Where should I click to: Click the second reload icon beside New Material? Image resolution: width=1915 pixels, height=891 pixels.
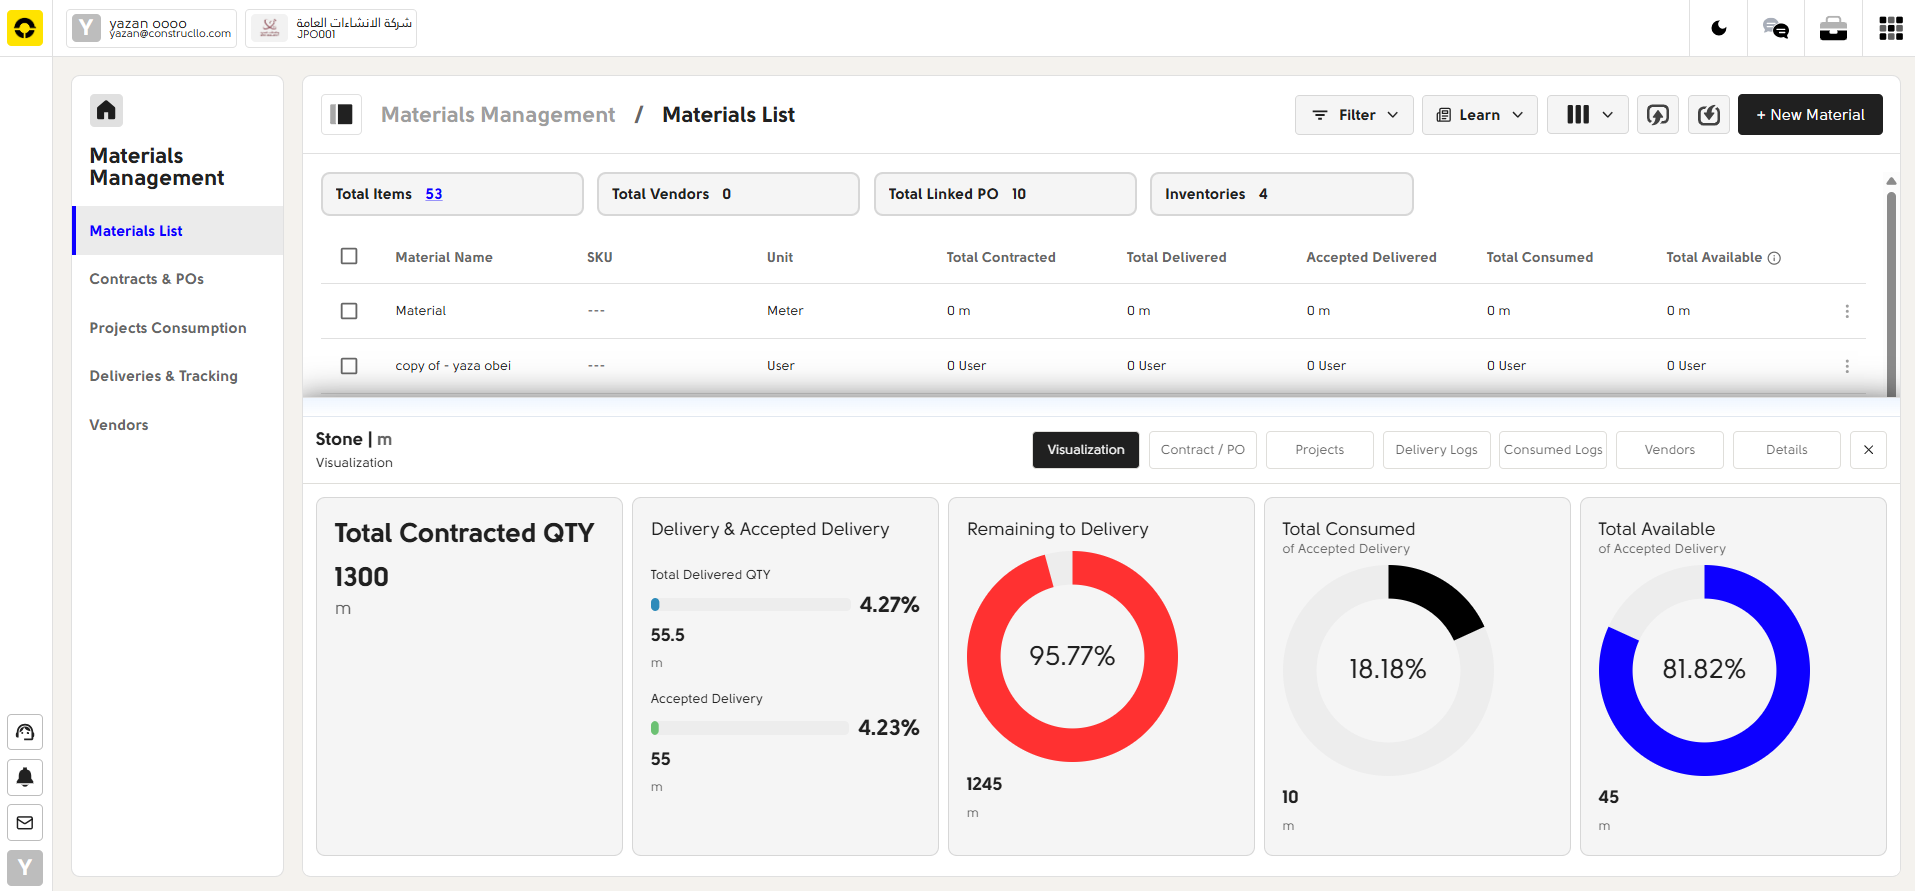pyautogui.click(x=1709, y=115)
